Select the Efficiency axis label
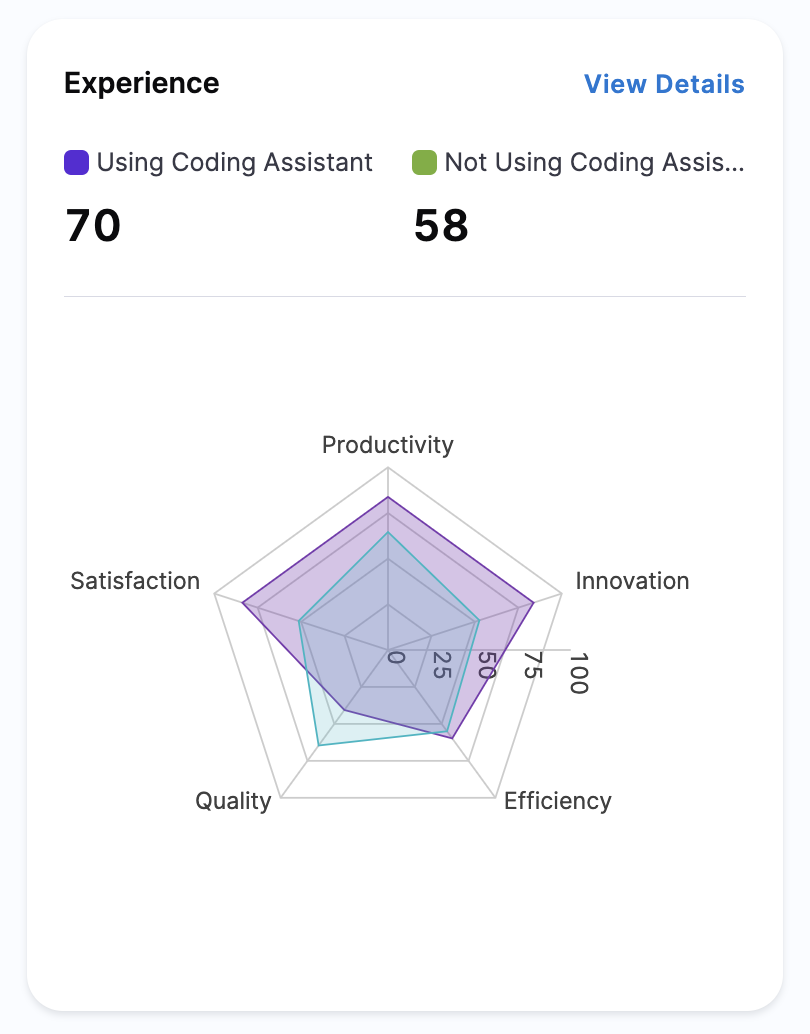The height and width of the screenshot is (1034, 810). click(x=557, y=801)
